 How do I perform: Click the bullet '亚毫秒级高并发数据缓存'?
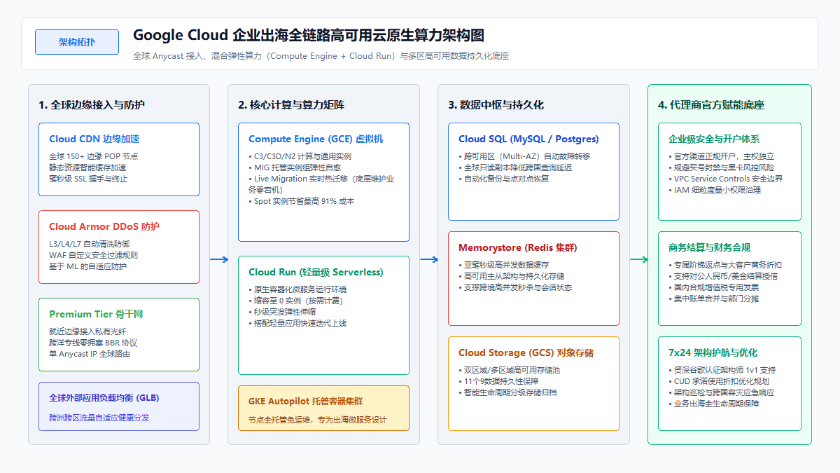click(504, 265)
